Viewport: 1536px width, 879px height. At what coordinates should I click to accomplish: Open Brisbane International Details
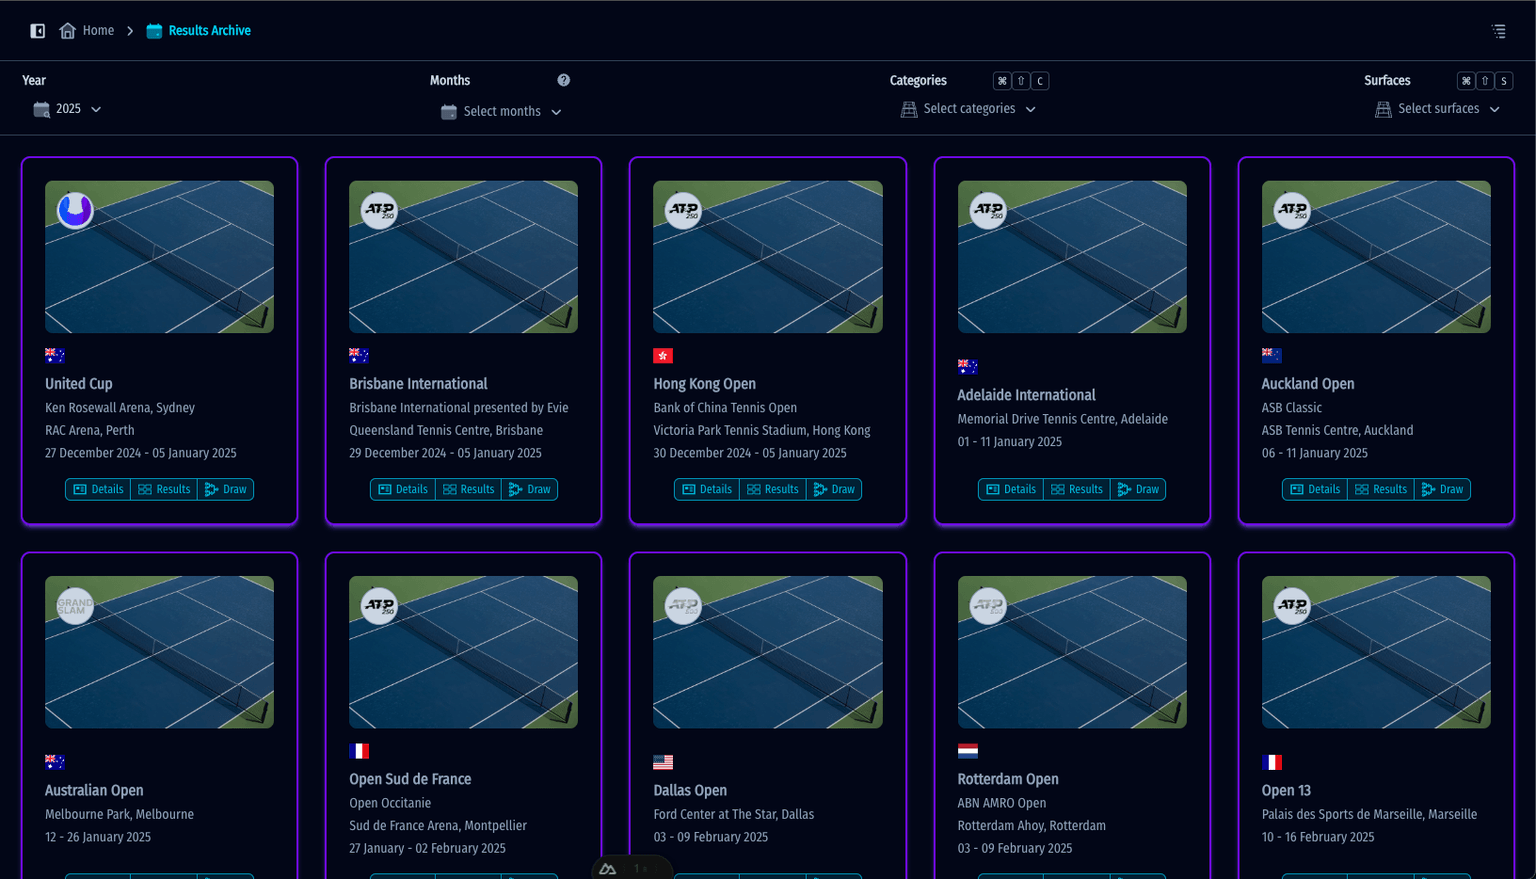[x=403, y=489]
